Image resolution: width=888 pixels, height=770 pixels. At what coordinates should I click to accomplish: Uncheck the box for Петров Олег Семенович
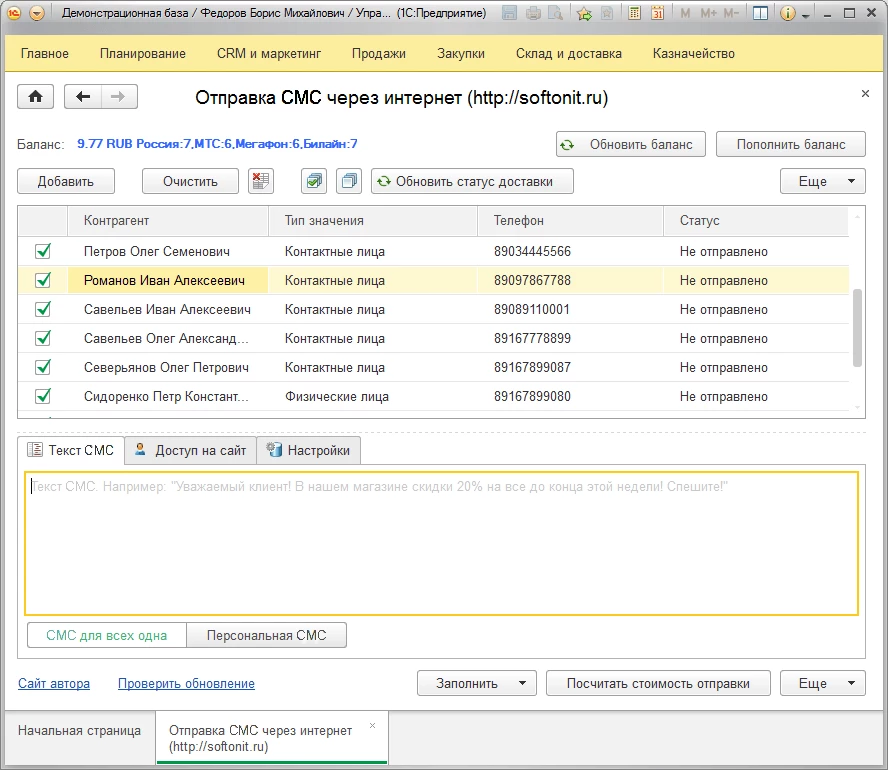43,251
